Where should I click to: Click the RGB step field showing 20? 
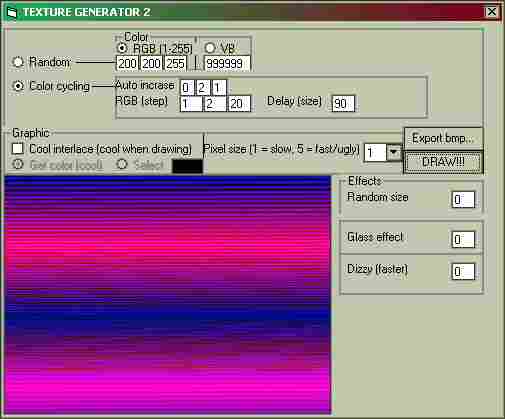(x=239, y=103)
